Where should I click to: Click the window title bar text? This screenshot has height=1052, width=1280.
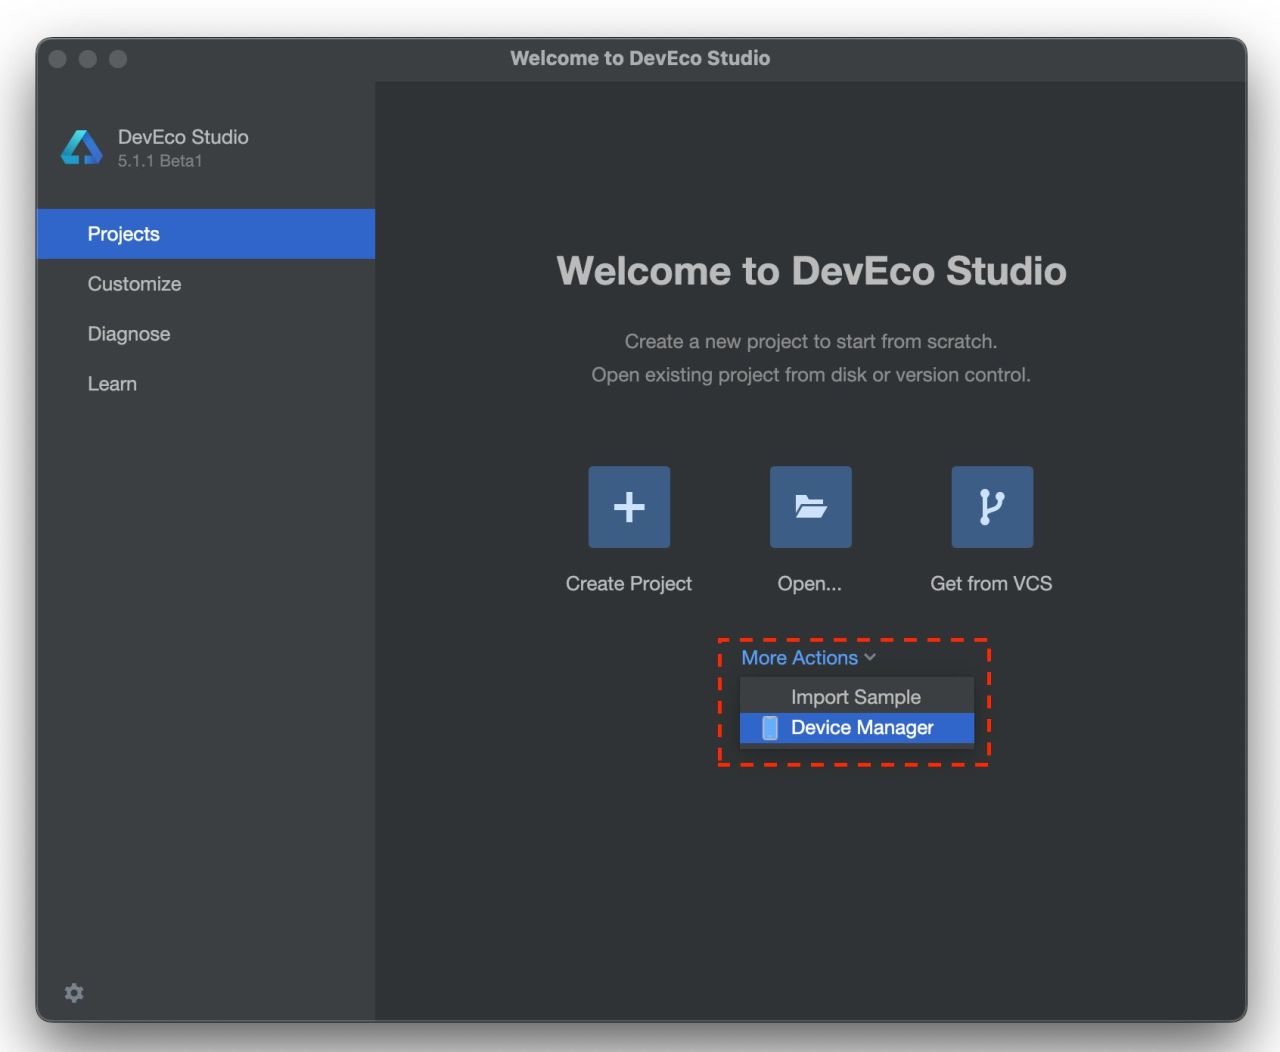[640, 58]
